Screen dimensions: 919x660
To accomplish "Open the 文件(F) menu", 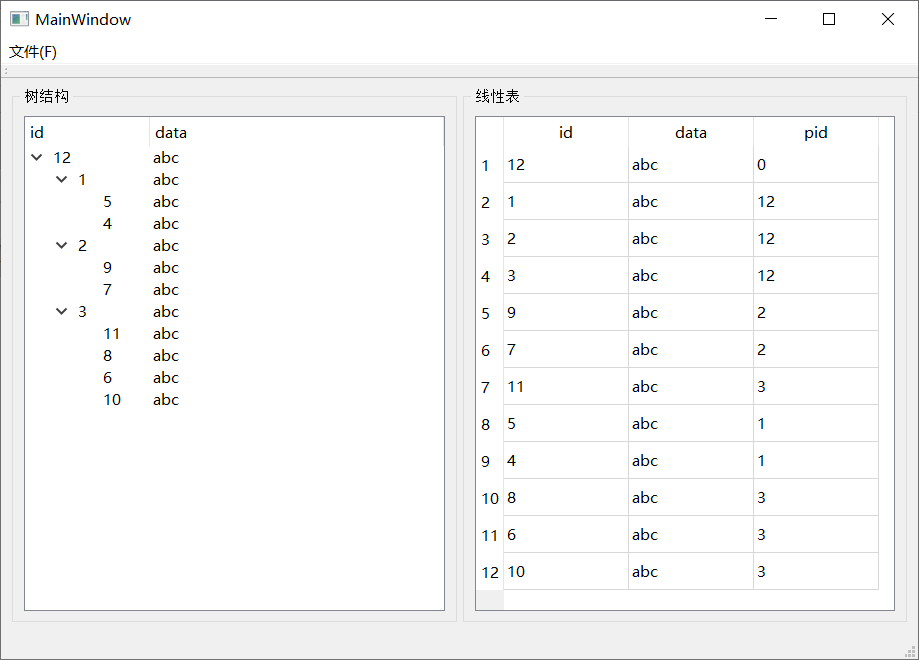I will tap(33, 52).
